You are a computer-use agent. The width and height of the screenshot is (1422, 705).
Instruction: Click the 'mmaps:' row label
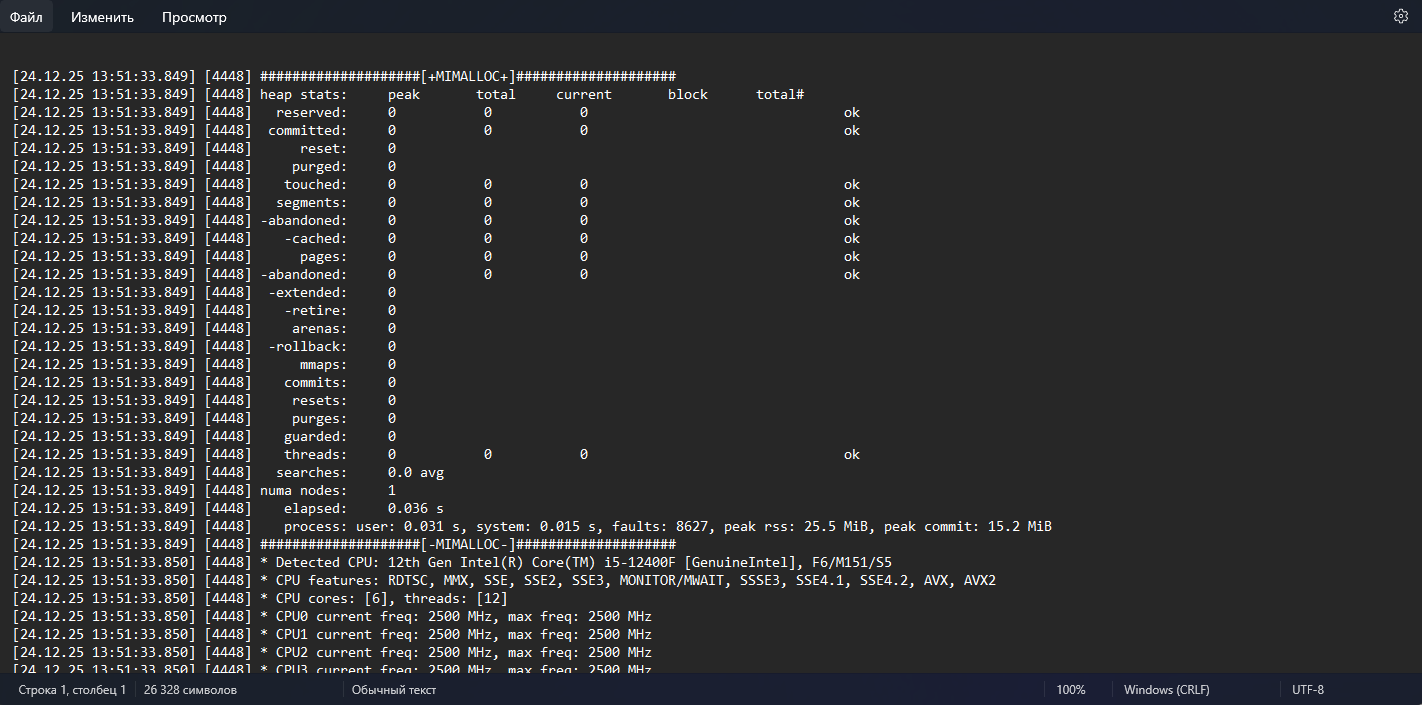tap(324, 364)
